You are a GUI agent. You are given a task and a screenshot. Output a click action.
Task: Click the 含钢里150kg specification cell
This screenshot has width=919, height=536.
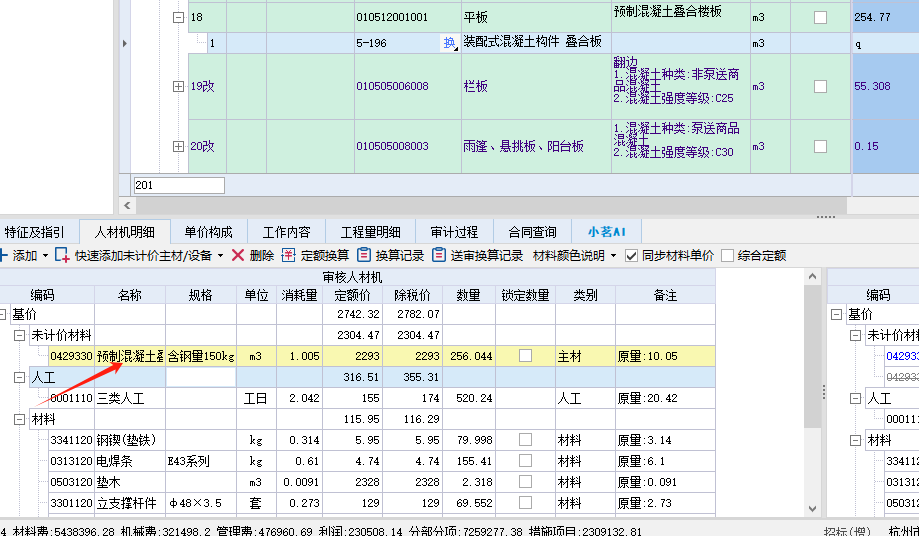201,356
